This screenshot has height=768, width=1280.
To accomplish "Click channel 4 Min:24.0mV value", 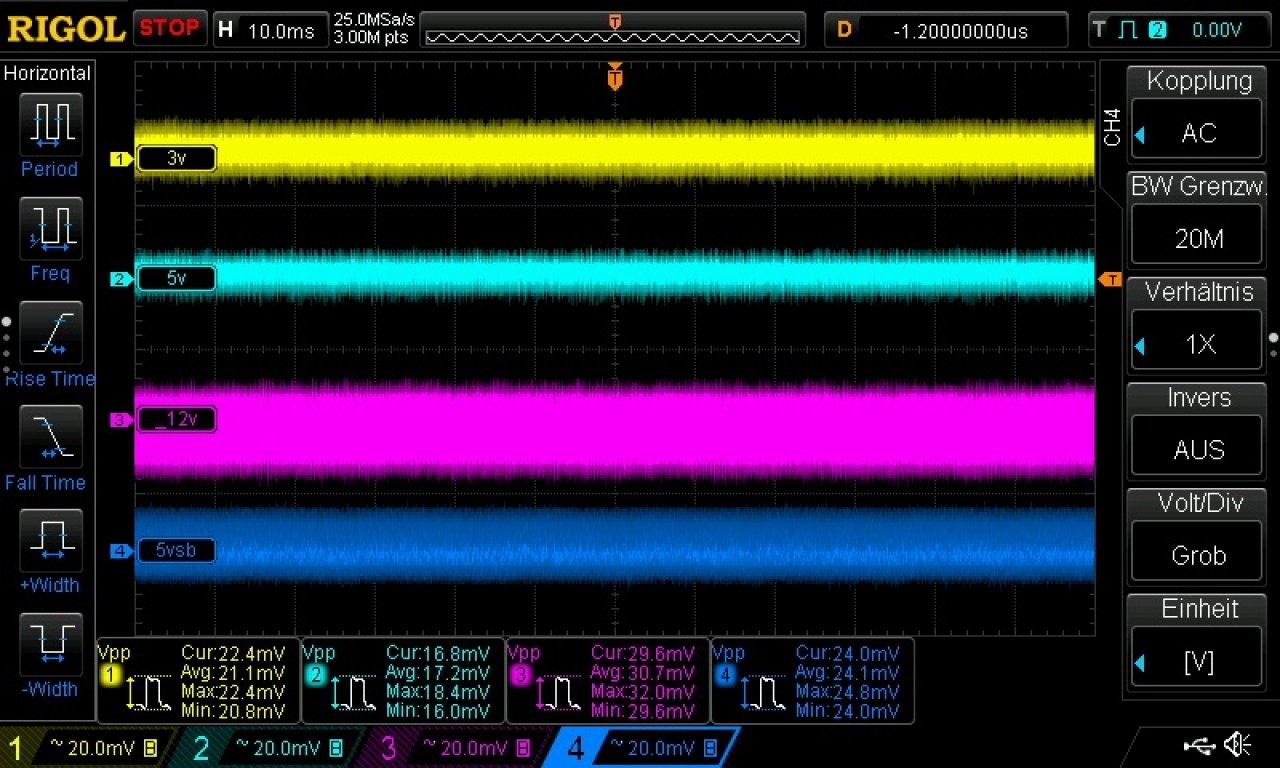I will (847, 712).
